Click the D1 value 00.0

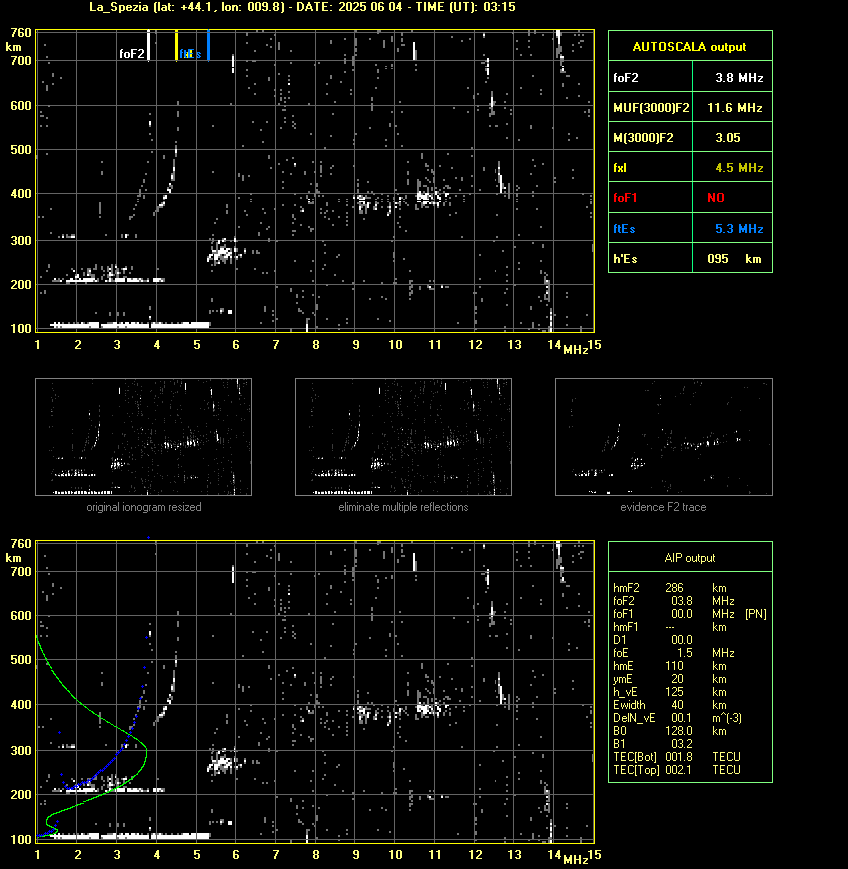pyautogui.click(x=682, y=640)
